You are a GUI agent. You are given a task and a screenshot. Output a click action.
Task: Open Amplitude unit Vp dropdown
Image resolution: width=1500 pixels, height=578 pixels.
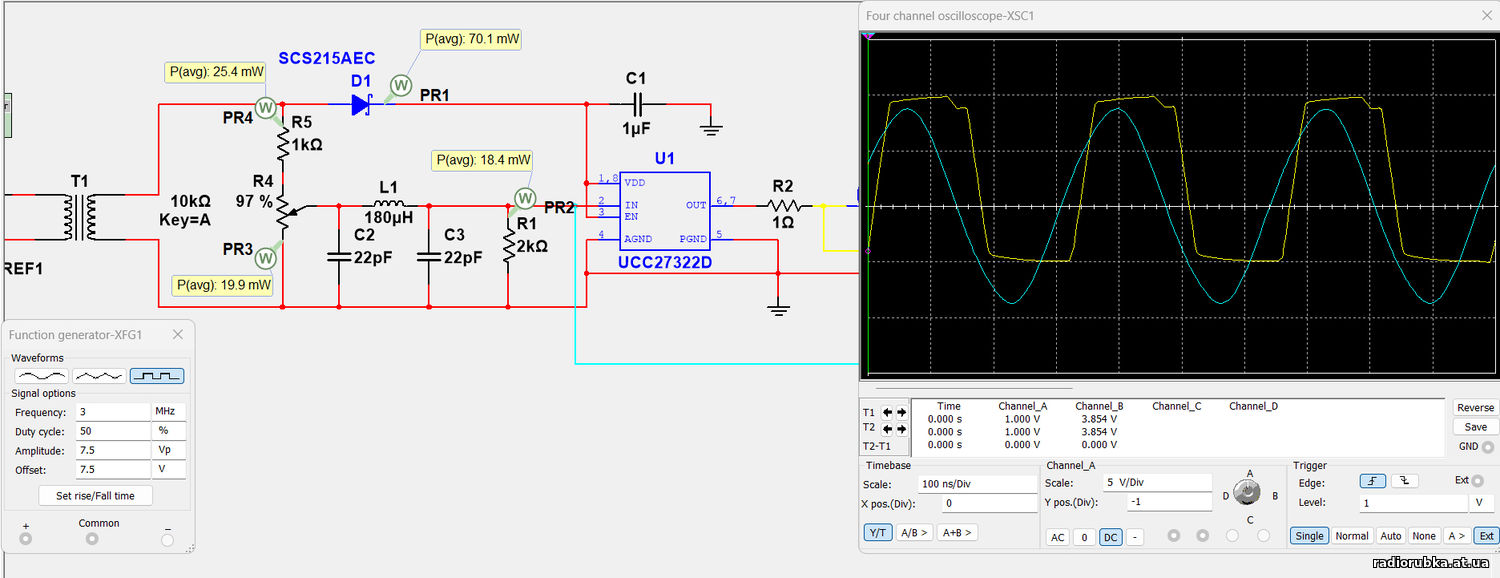[x=168, y=450]
